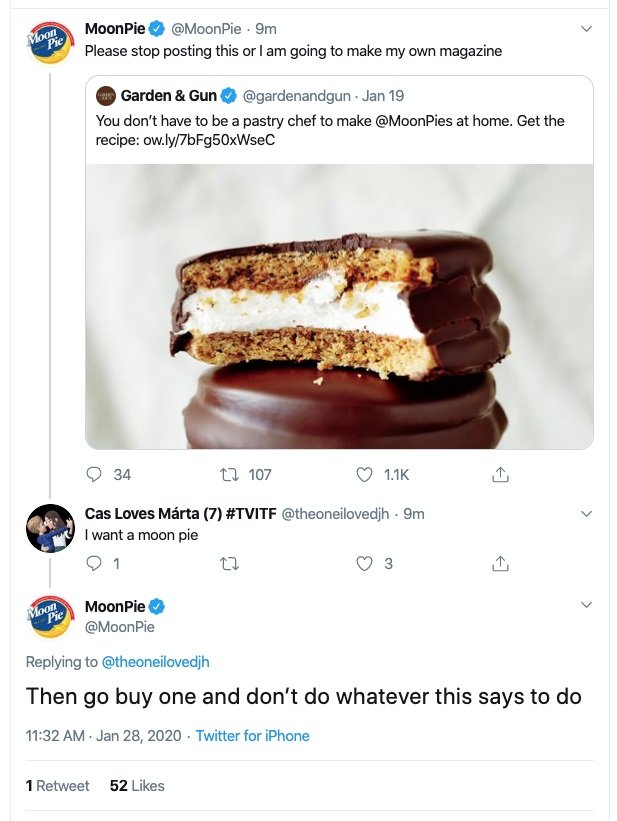Retweet the MoonPie tweet with 107 retweets
Image resolution: width=617 pixels, height=821 pixels.
coord(229,474)
